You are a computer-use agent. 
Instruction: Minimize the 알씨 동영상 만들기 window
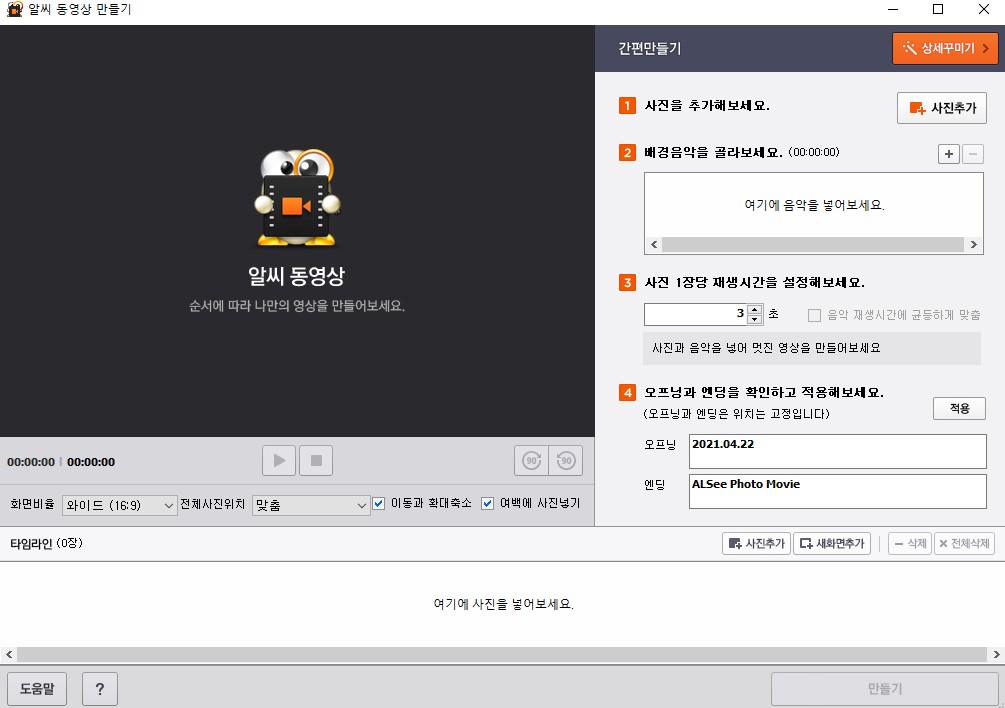tap(893, 9)
